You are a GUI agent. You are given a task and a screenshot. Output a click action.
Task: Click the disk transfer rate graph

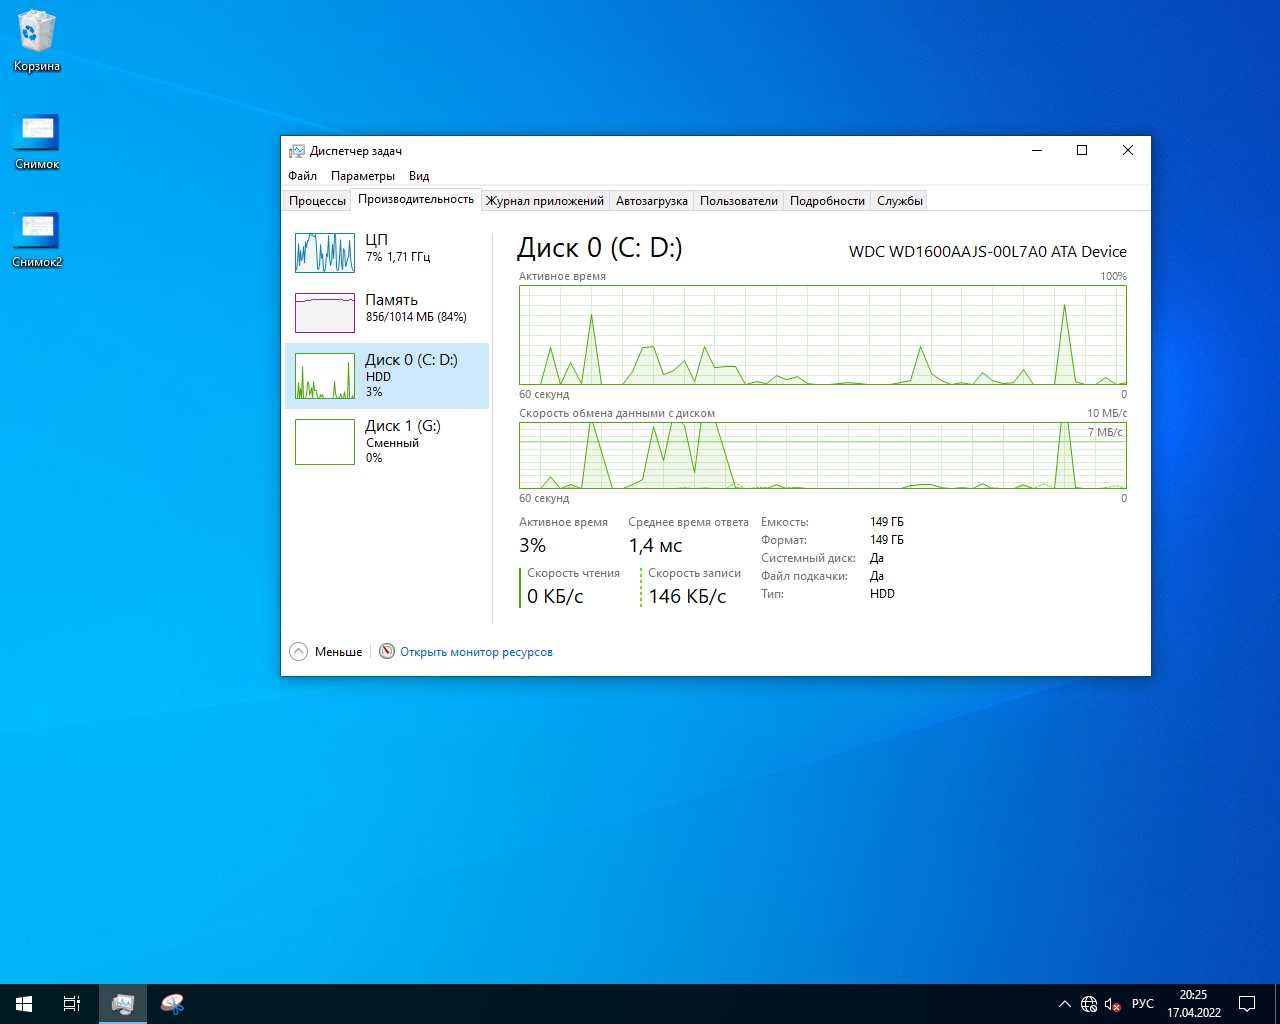pyautogui.click(x=823, y=455)
